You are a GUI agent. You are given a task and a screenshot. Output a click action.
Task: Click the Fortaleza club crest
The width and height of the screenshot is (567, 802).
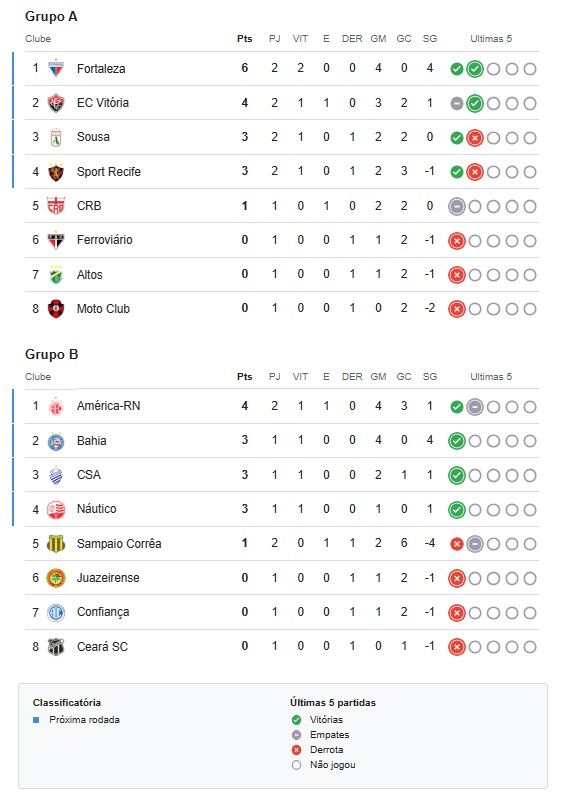tap(56, 69)
